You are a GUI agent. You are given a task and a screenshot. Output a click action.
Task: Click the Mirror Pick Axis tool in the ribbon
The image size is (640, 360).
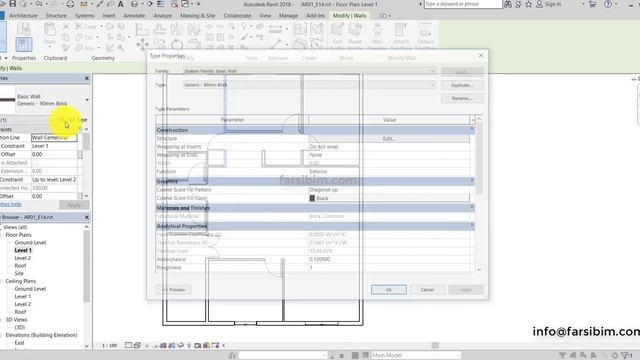177,29
